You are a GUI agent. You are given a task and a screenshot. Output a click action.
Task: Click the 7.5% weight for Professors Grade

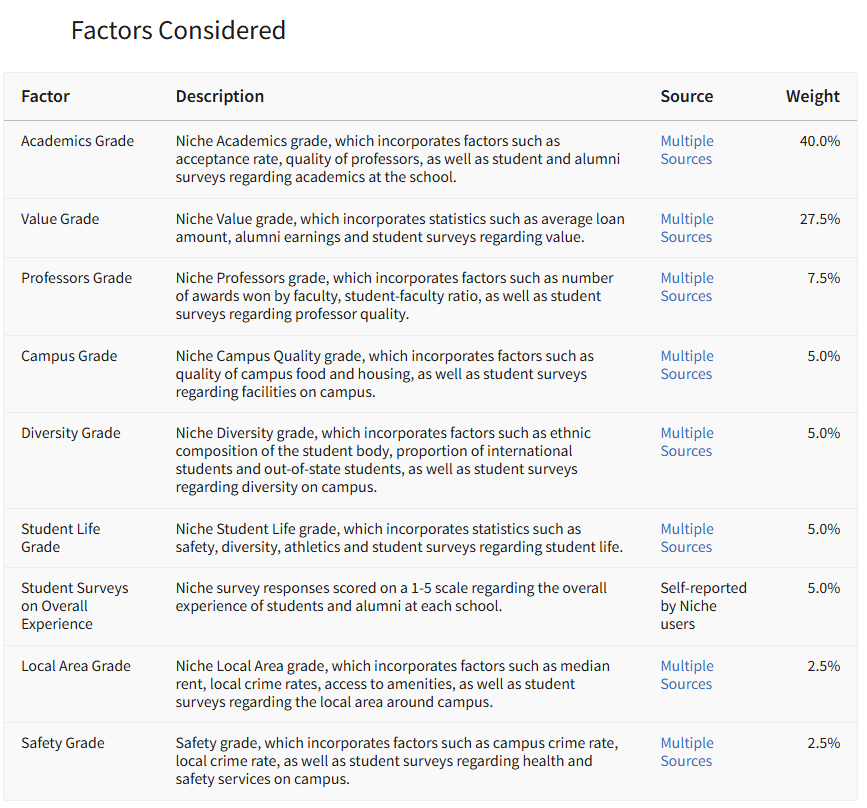[823, 278]
